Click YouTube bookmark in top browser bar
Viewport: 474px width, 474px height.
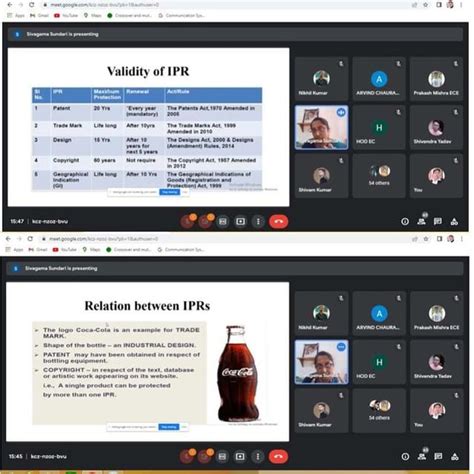66,15
